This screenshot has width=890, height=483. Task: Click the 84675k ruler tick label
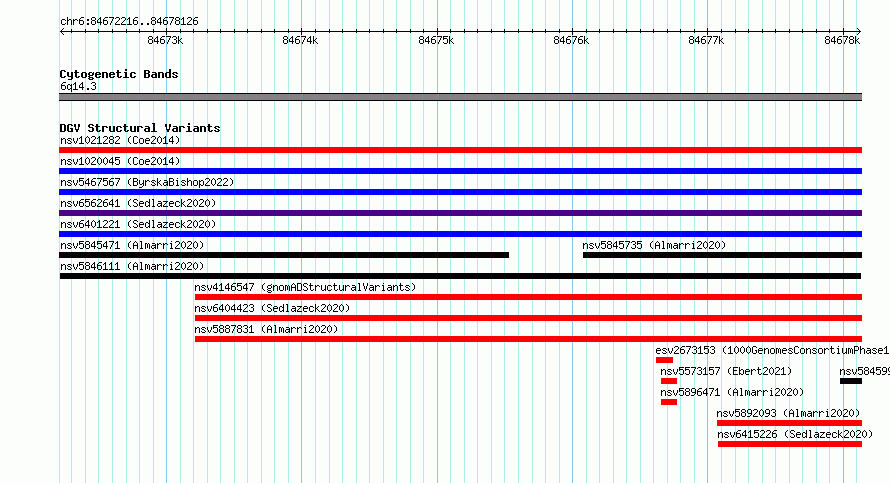pyautogui.click(x=436, y=40)
